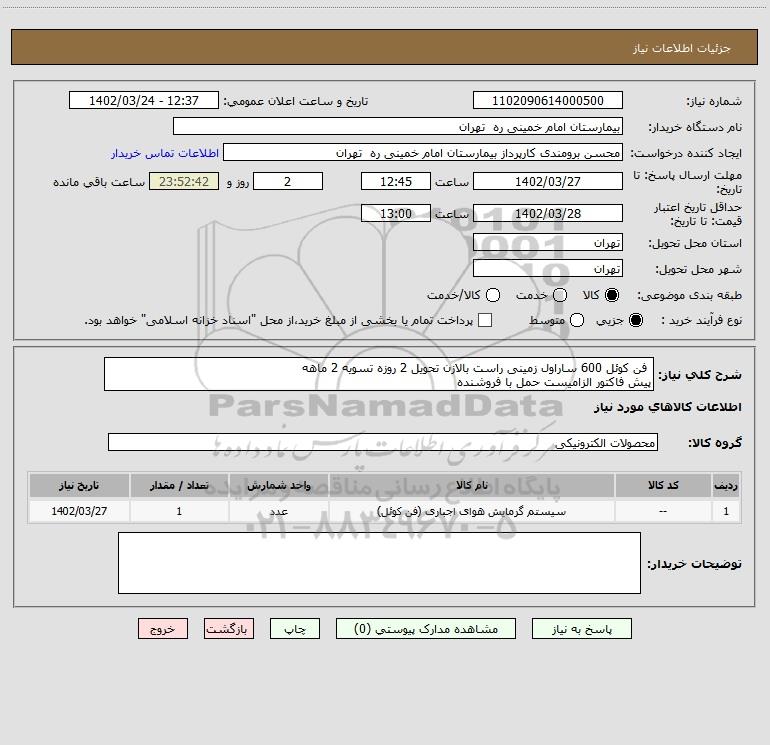
Task: Click the واحد شمارش column header
Action: point(278,485)
